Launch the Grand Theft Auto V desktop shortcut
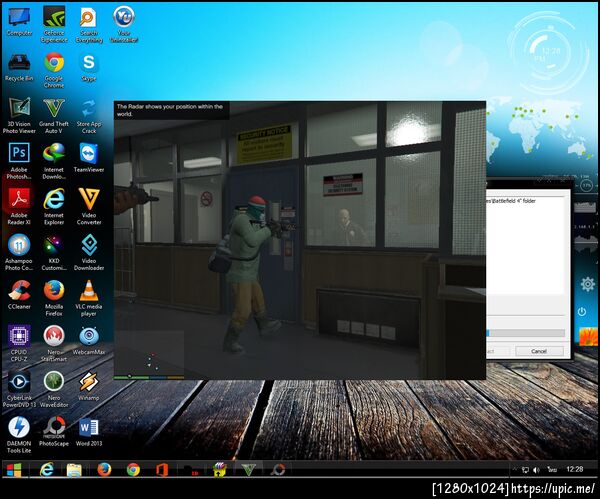Image resolution: width=600 pixels, height=499 pixels. [54, 115]
